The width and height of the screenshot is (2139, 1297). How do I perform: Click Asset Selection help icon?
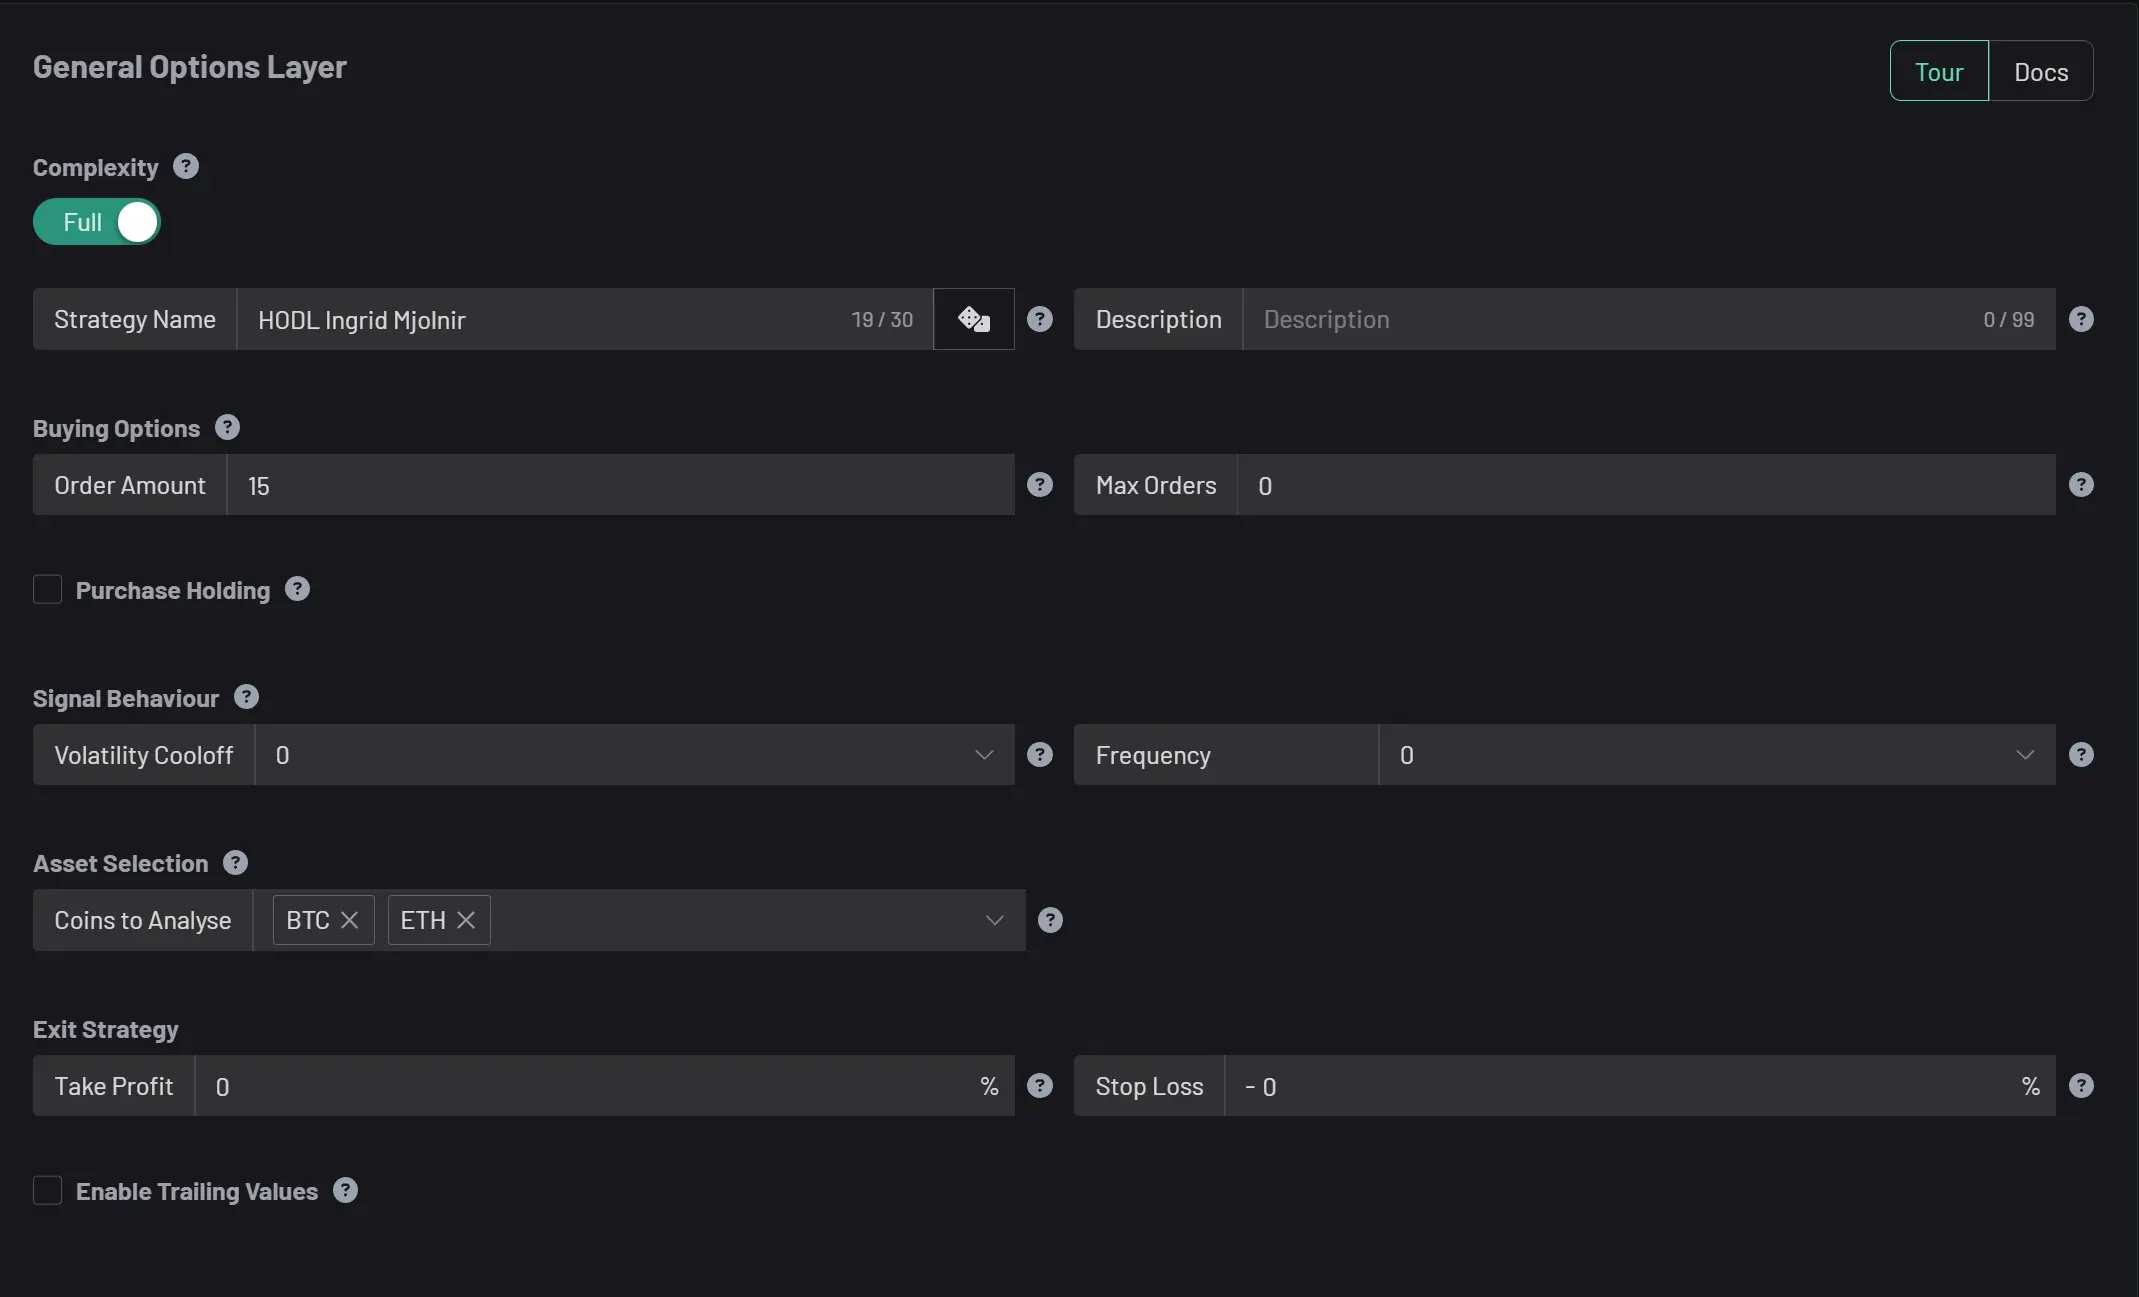tap(236, 862)
